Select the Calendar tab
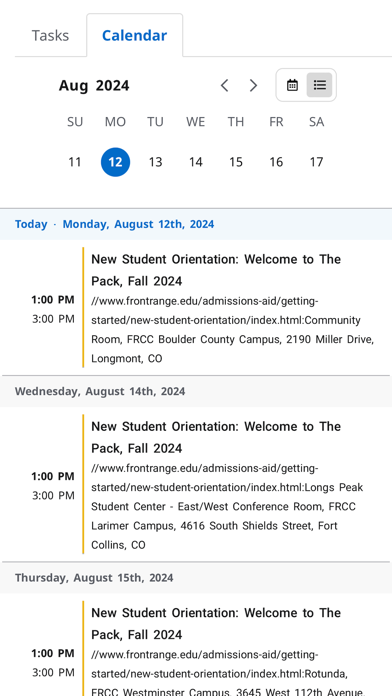 tap(135, 36)
